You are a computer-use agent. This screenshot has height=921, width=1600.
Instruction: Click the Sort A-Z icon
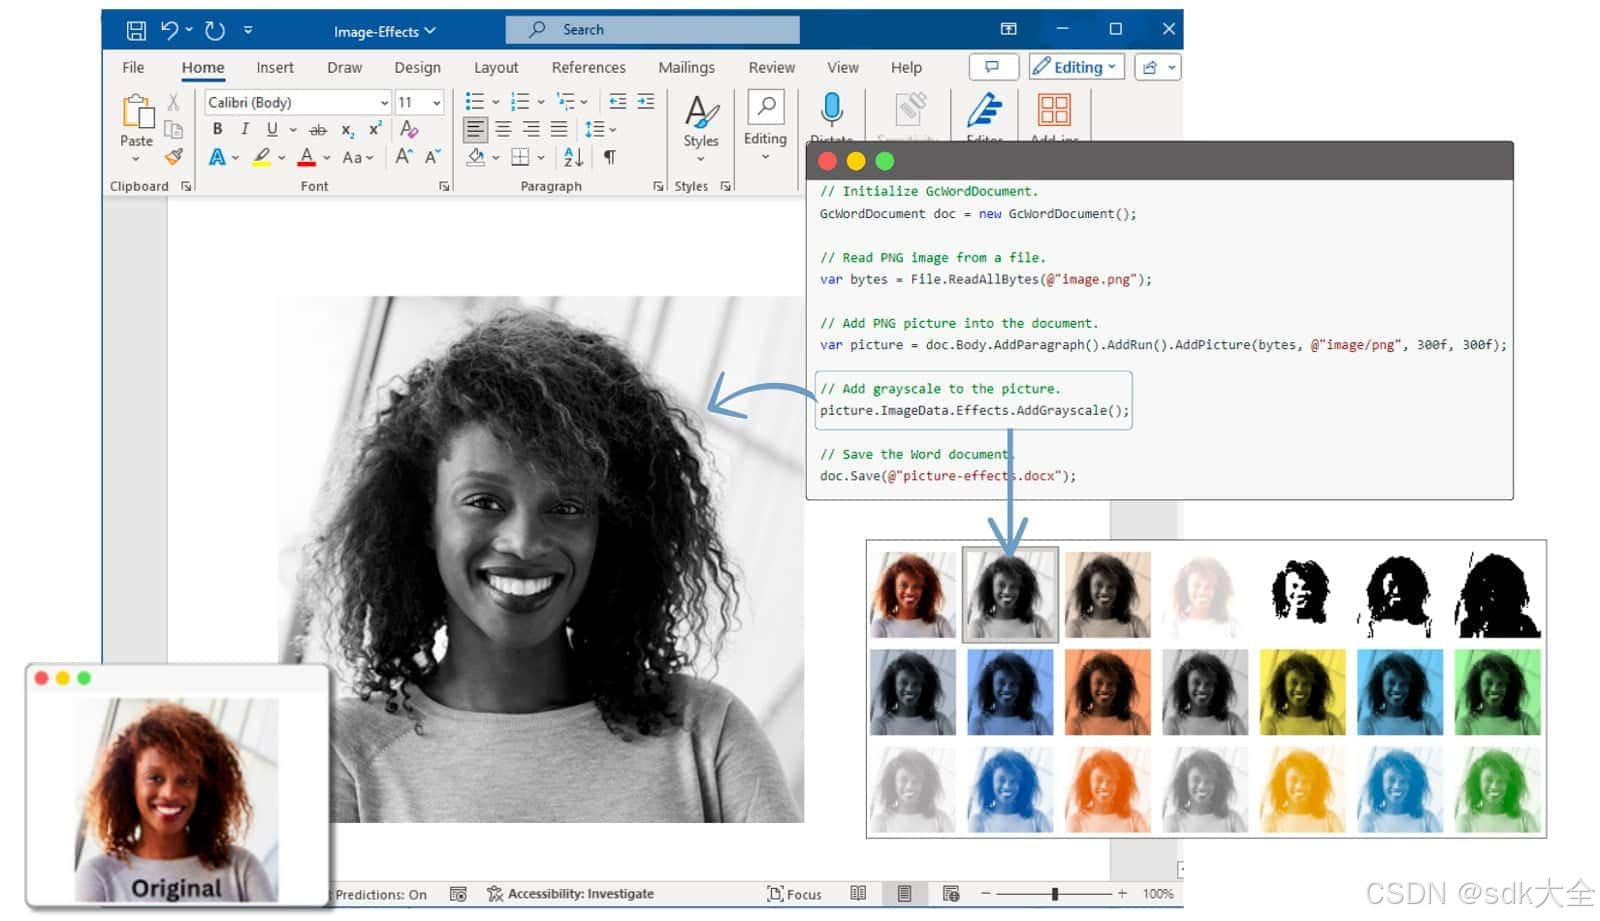[x=573, y=156]
